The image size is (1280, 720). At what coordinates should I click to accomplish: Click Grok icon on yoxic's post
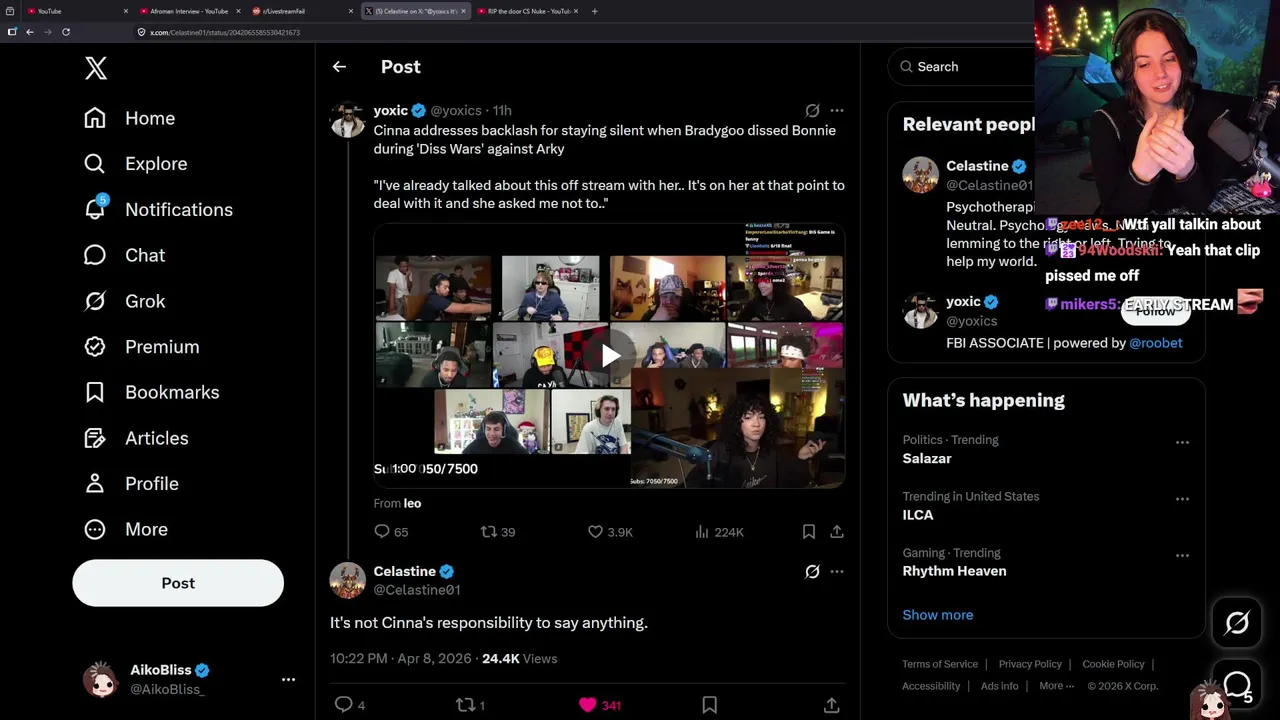click(x=812, y=111)
